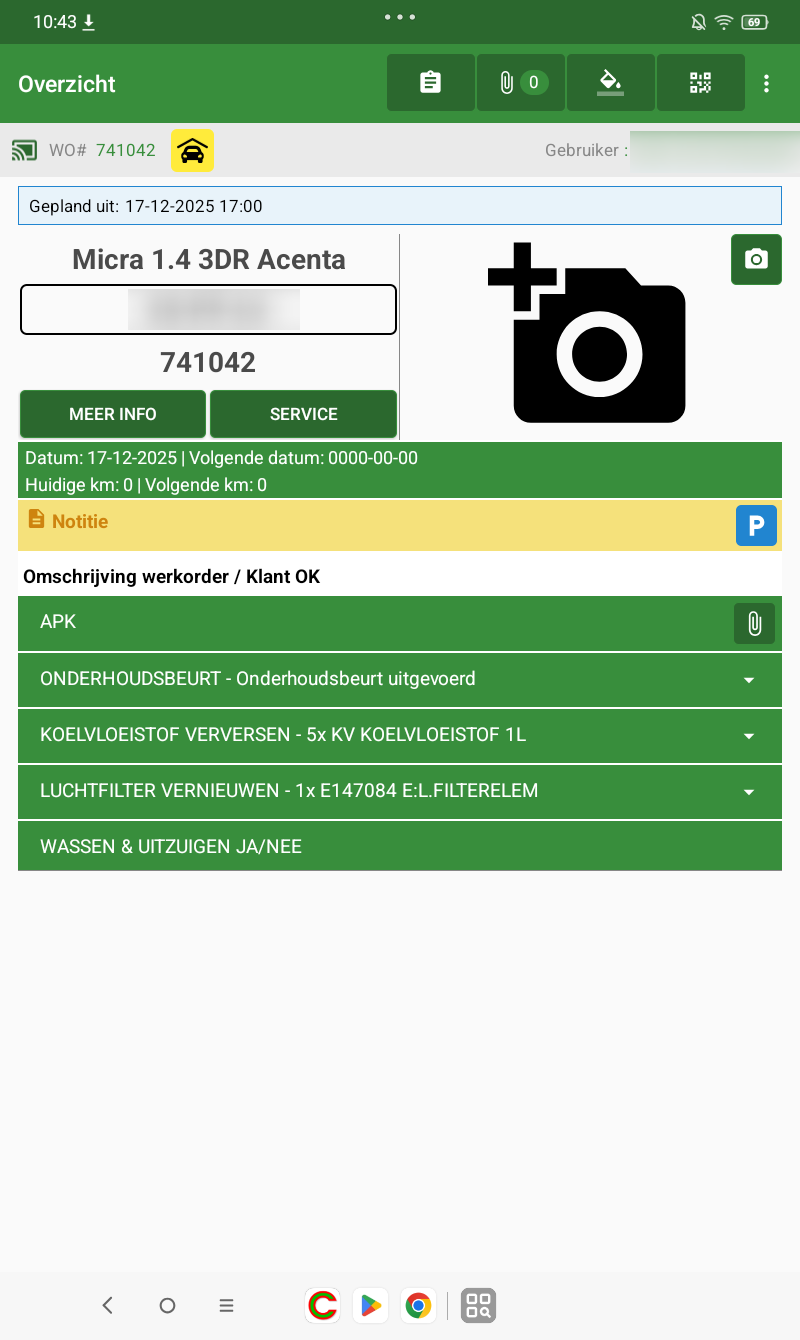The image size is (800, 1340).
Task: Tap the screen cast icon beside WO#
Action: [24, 151]
